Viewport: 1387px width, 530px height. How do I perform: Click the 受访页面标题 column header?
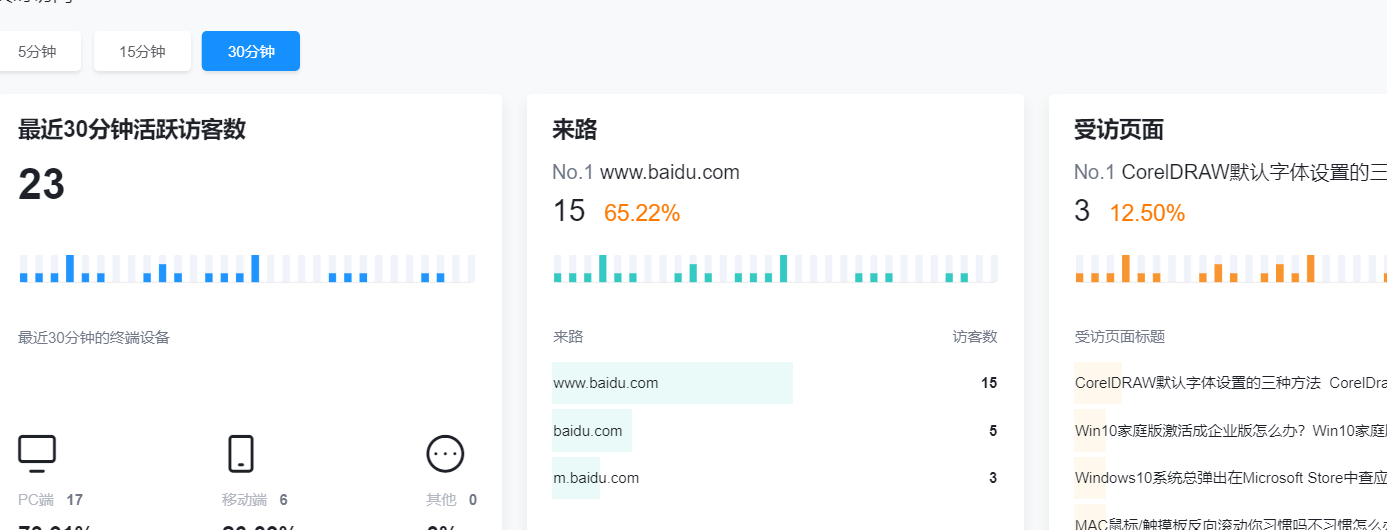(x=1119, y=337)
